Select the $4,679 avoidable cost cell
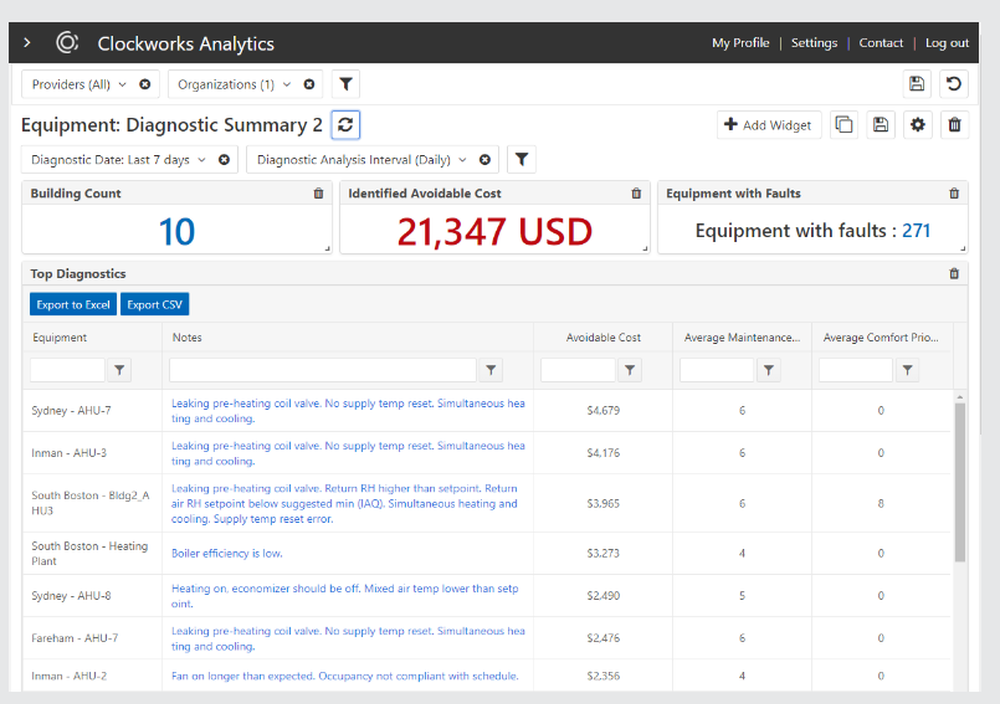Viewport: 1000px width, 704px height. pyautogui.click(x=603, y=411)
